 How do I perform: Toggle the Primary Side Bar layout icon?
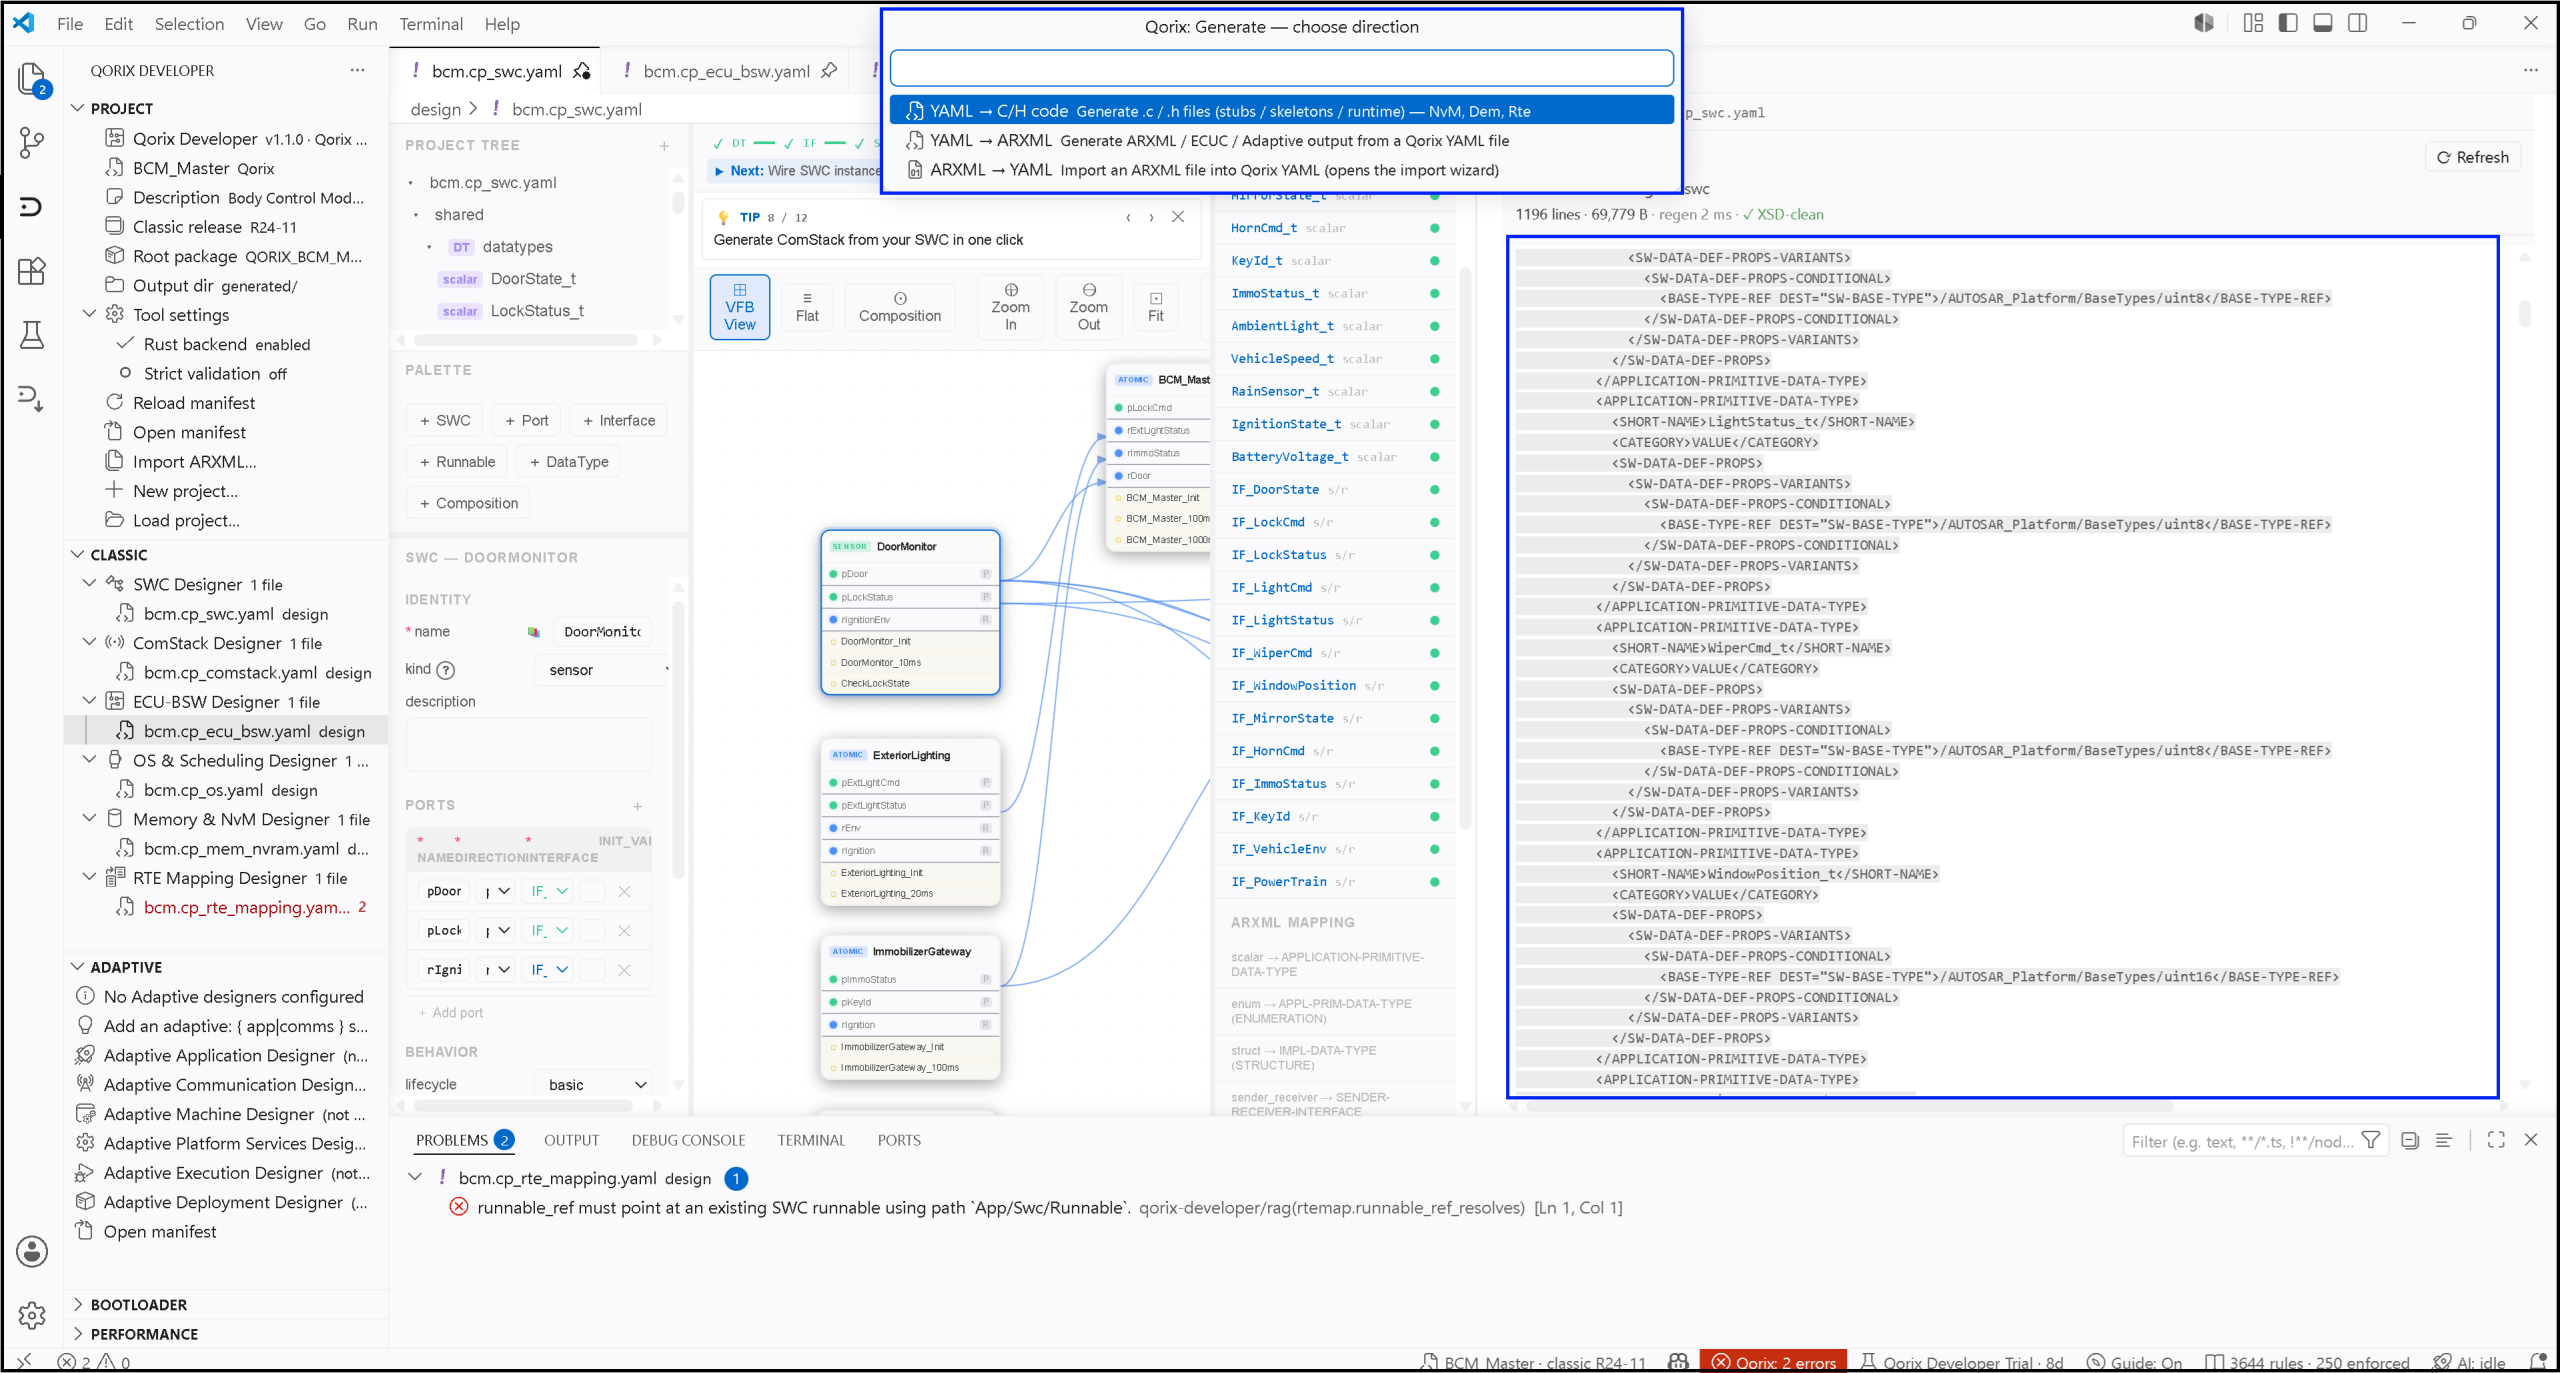pos(2288,23)
